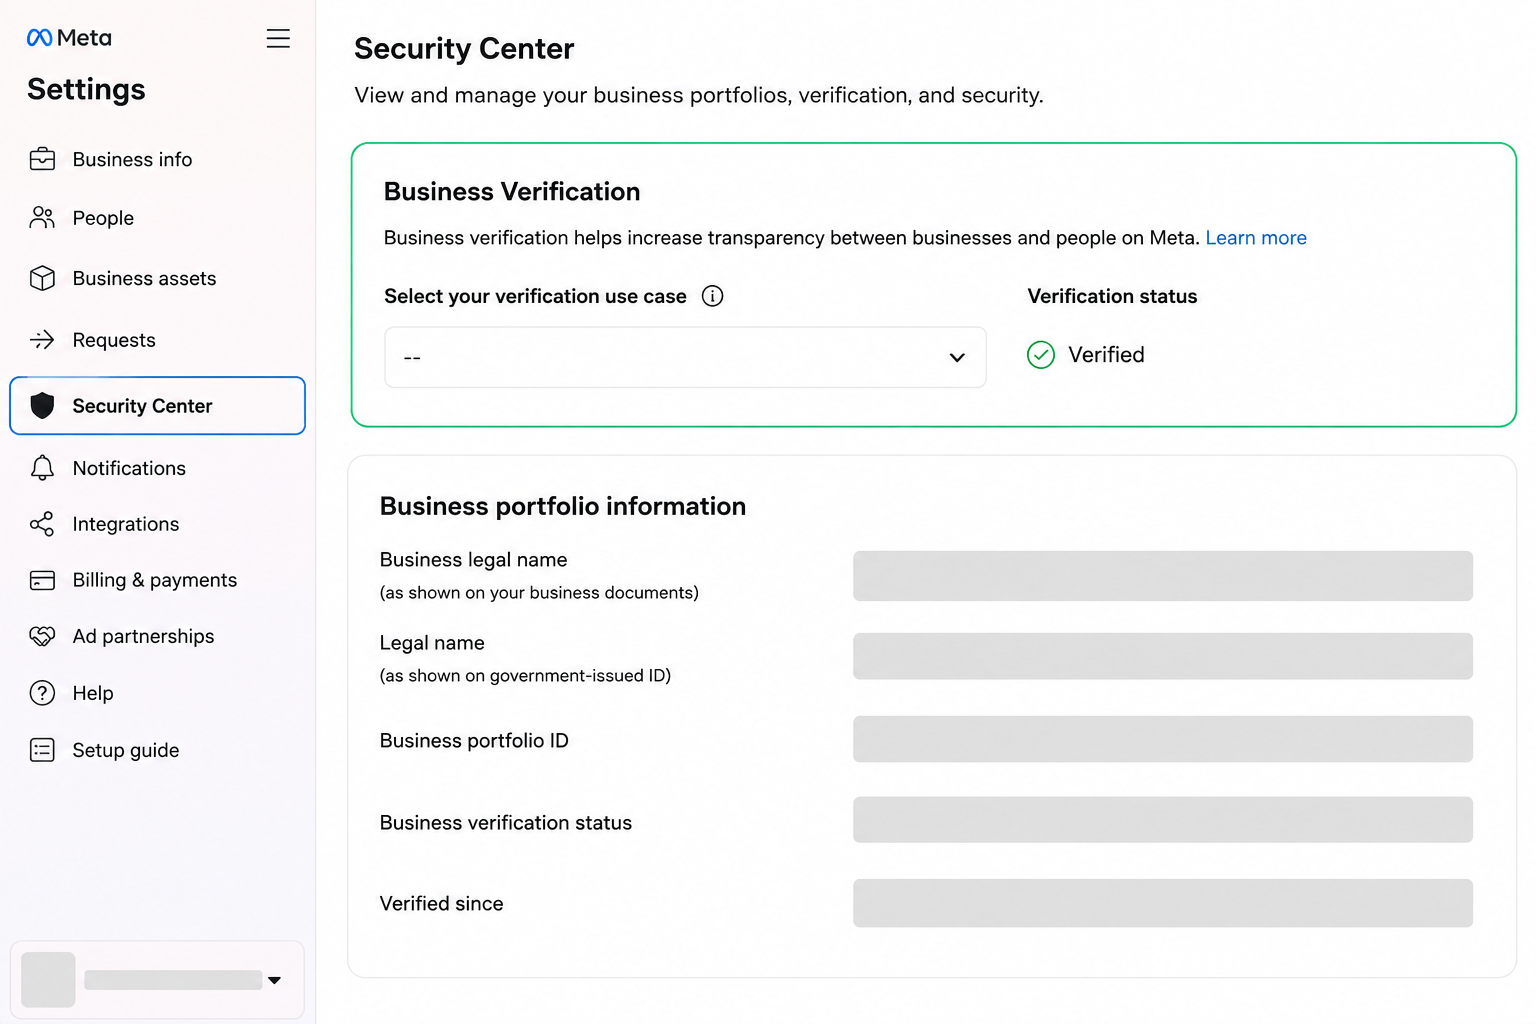Click the Integrations share icon
This screenshot has width=1536, height=1024.
(42, 524)
